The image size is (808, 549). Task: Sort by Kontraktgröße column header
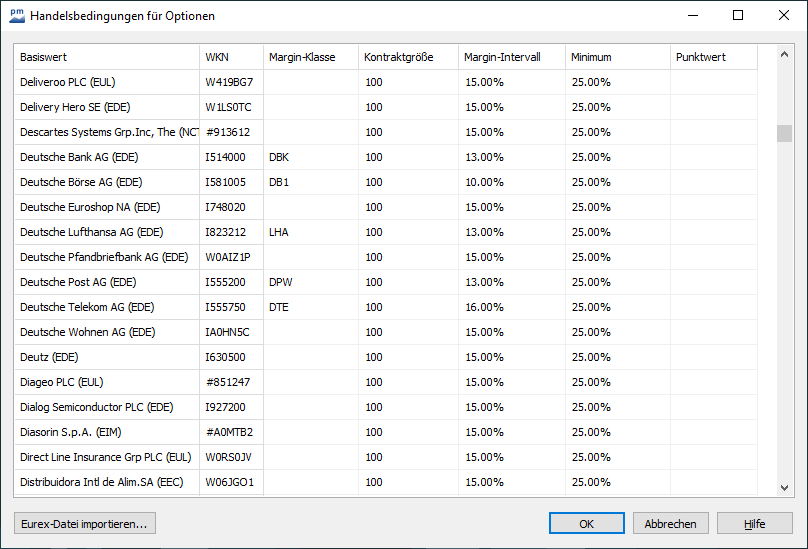pyautogui.click(x=408, y=57)
